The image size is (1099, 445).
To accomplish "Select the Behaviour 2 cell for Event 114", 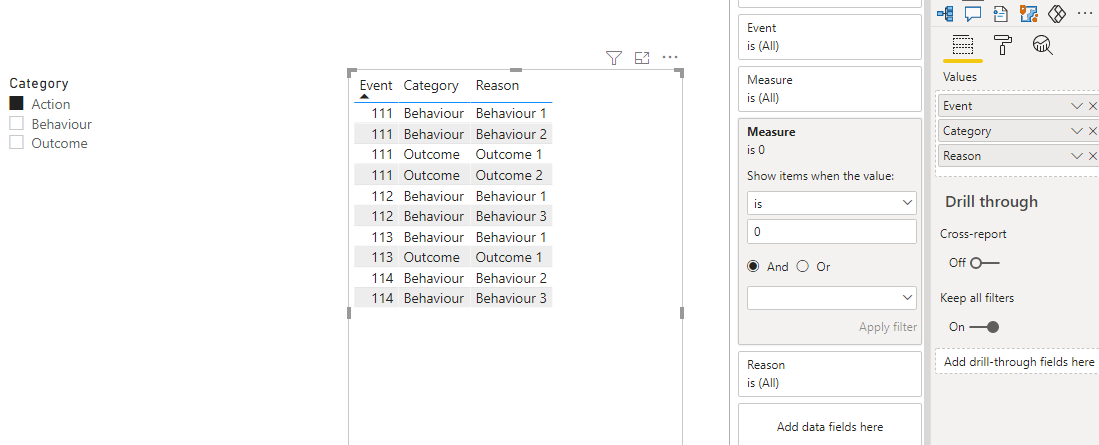I will click(x=510, y=278).
